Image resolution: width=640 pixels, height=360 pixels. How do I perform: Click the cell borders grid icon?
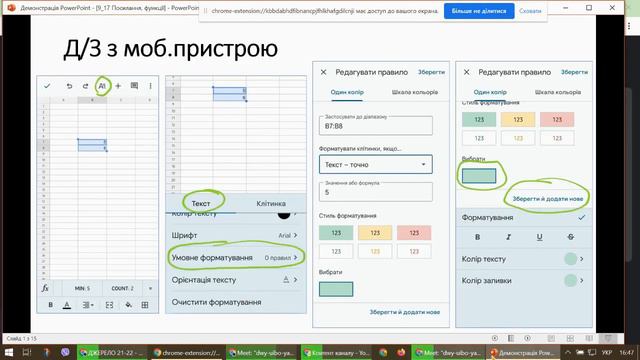(x=145, y=305)
